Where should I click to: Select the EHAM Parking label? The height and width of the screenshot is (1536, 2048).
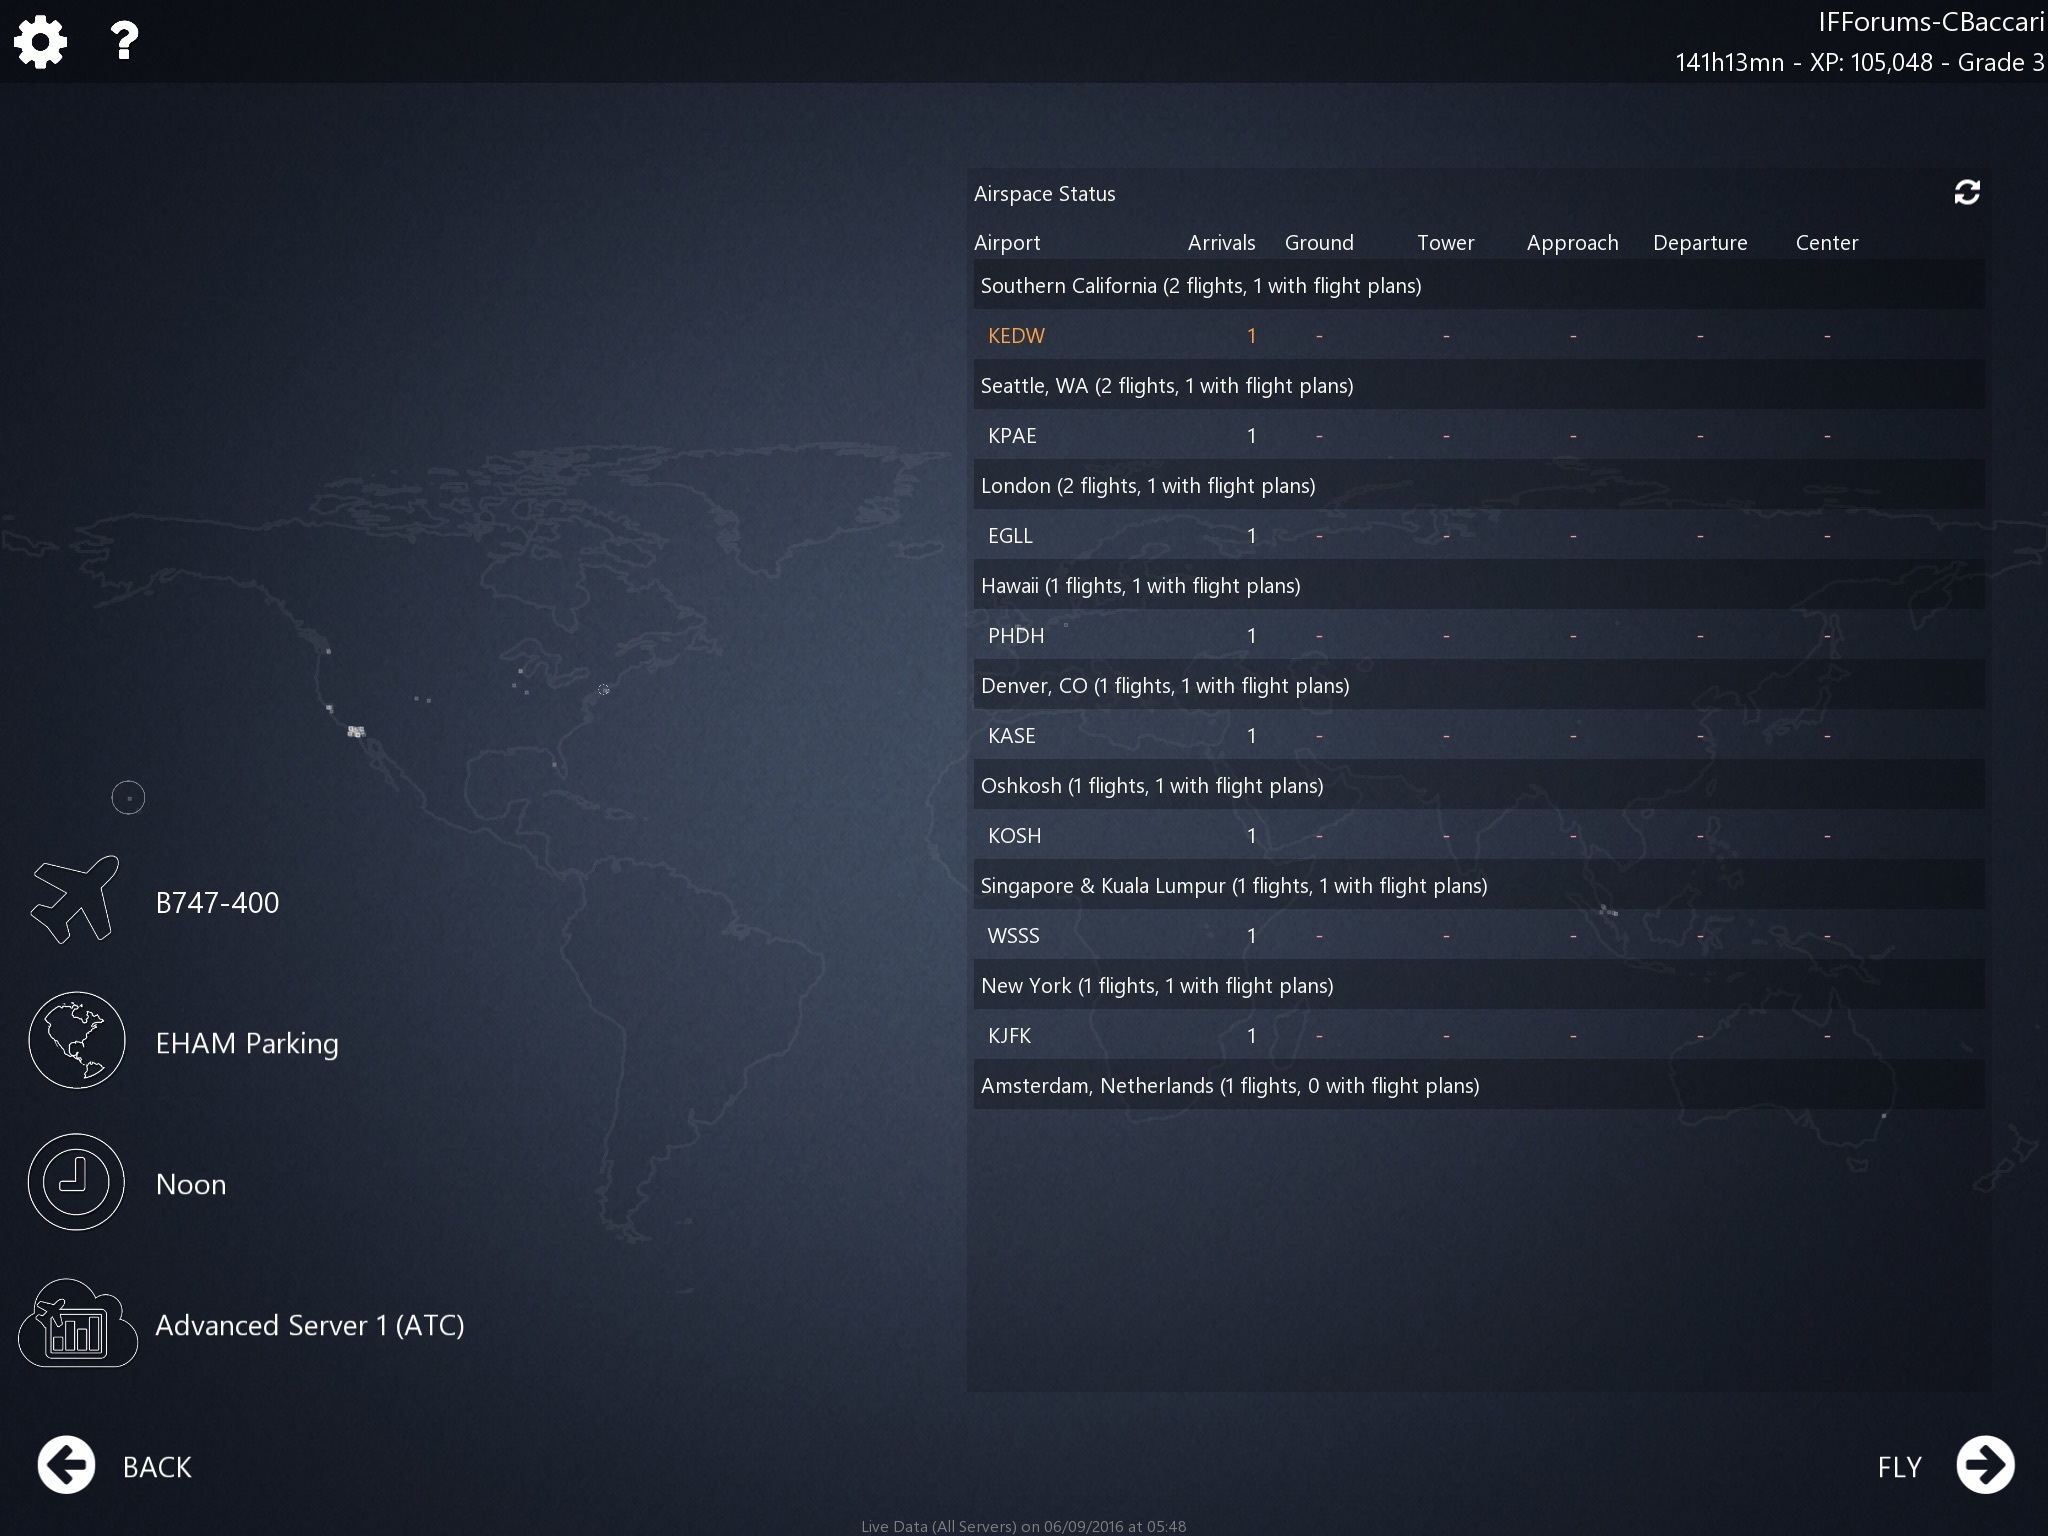[x=247, y=1044]
